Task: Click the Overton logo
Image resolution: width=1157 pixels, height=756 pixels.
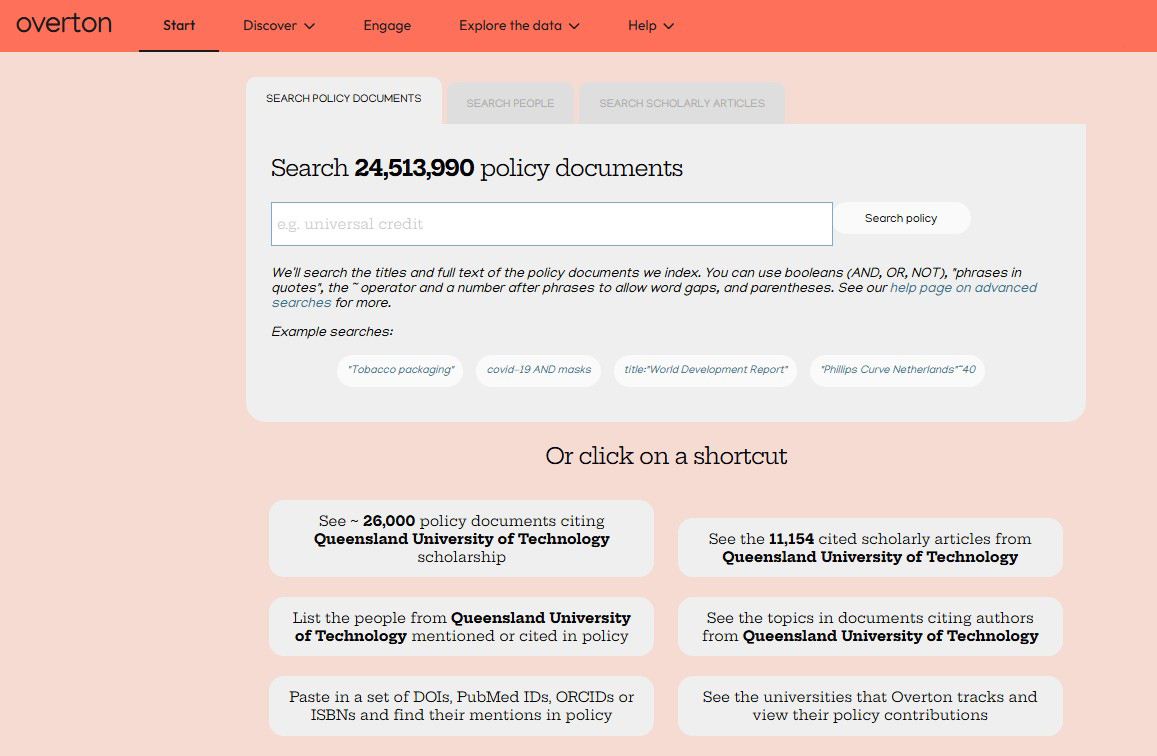Action: tap(63, 24)
